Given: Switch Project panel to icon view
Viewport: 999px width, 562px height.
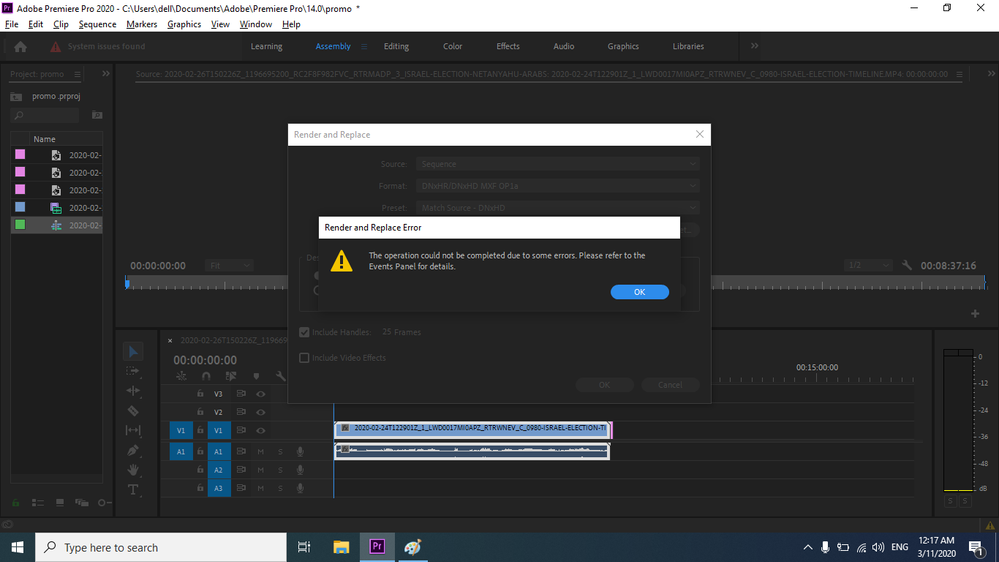Looking at the screenshot, I should 60,503.
